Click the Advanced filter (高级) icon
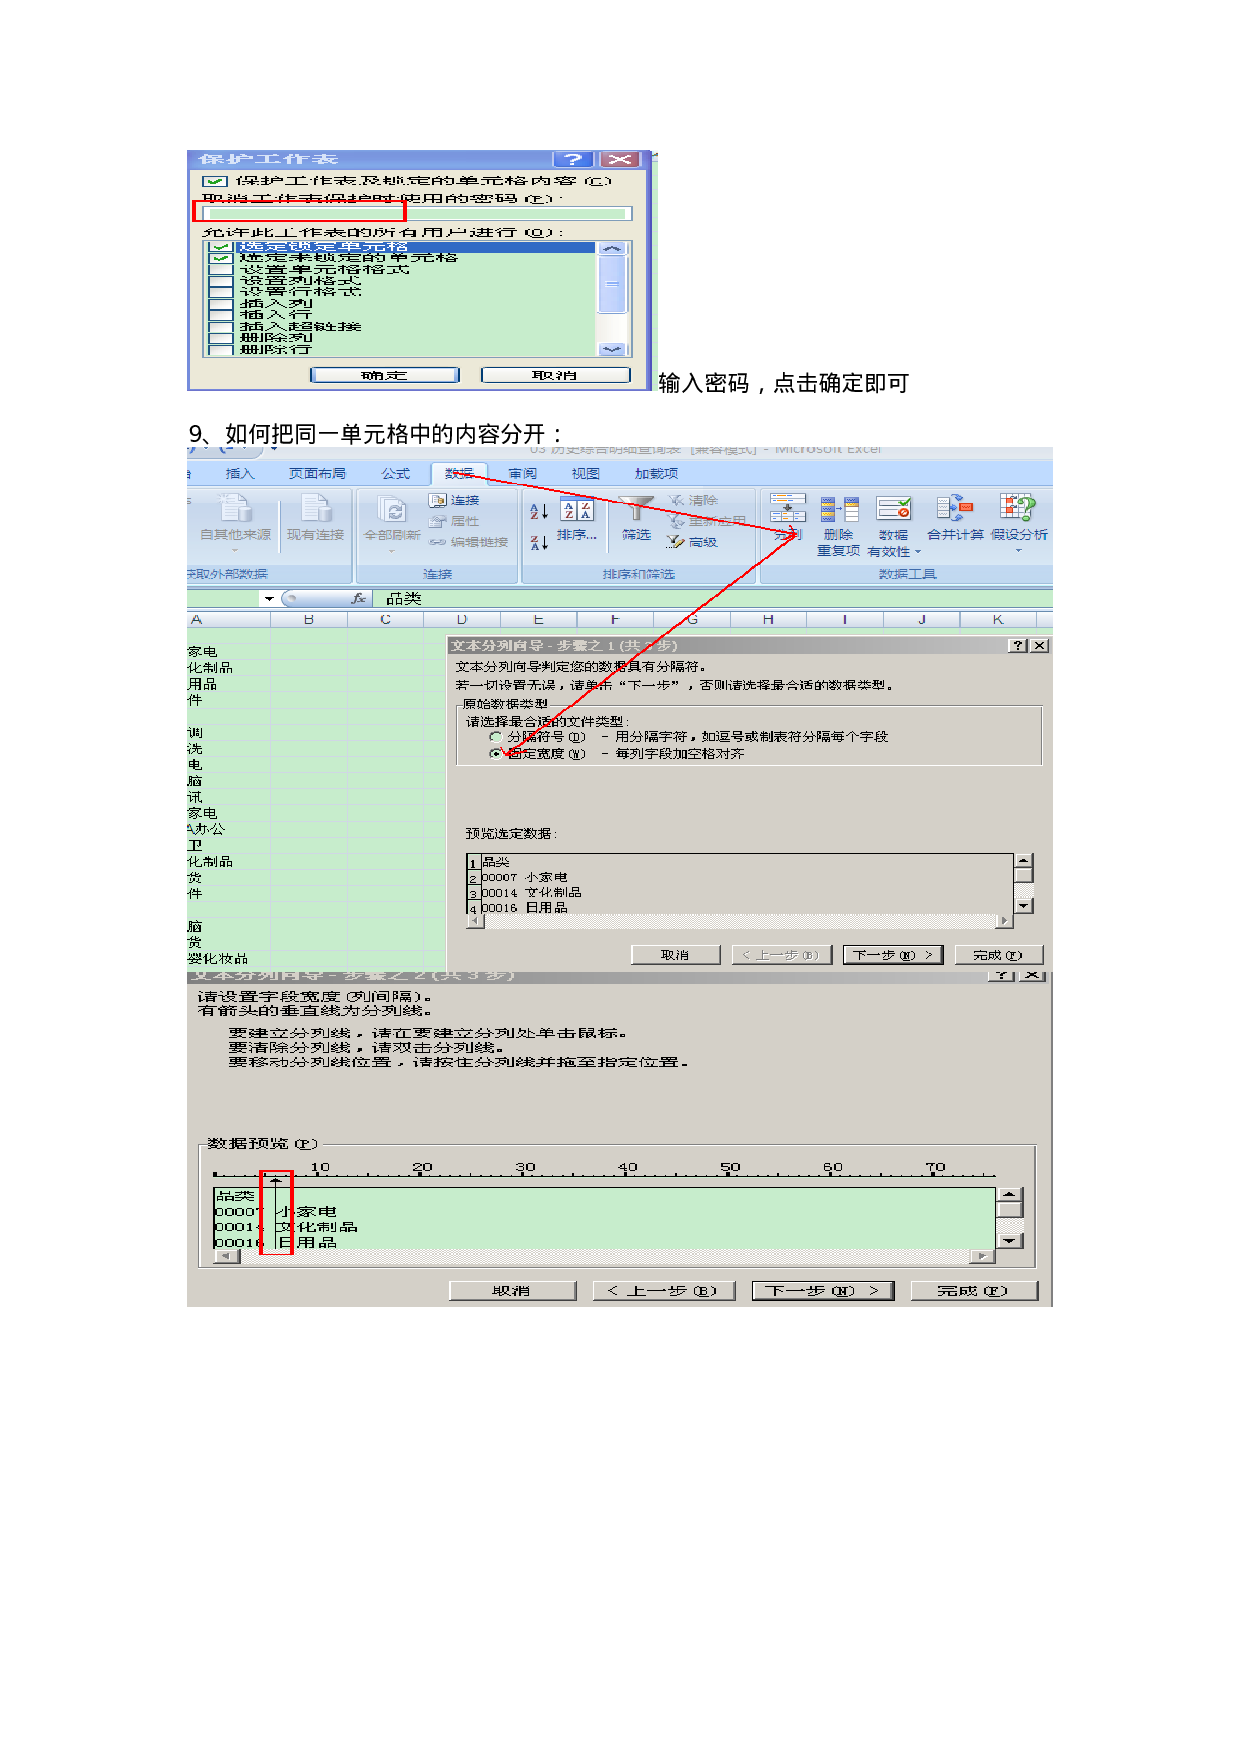Image resolution: width=1240 pixels, height=1754 pixels. pyautogui.click(x=677, y=542)
